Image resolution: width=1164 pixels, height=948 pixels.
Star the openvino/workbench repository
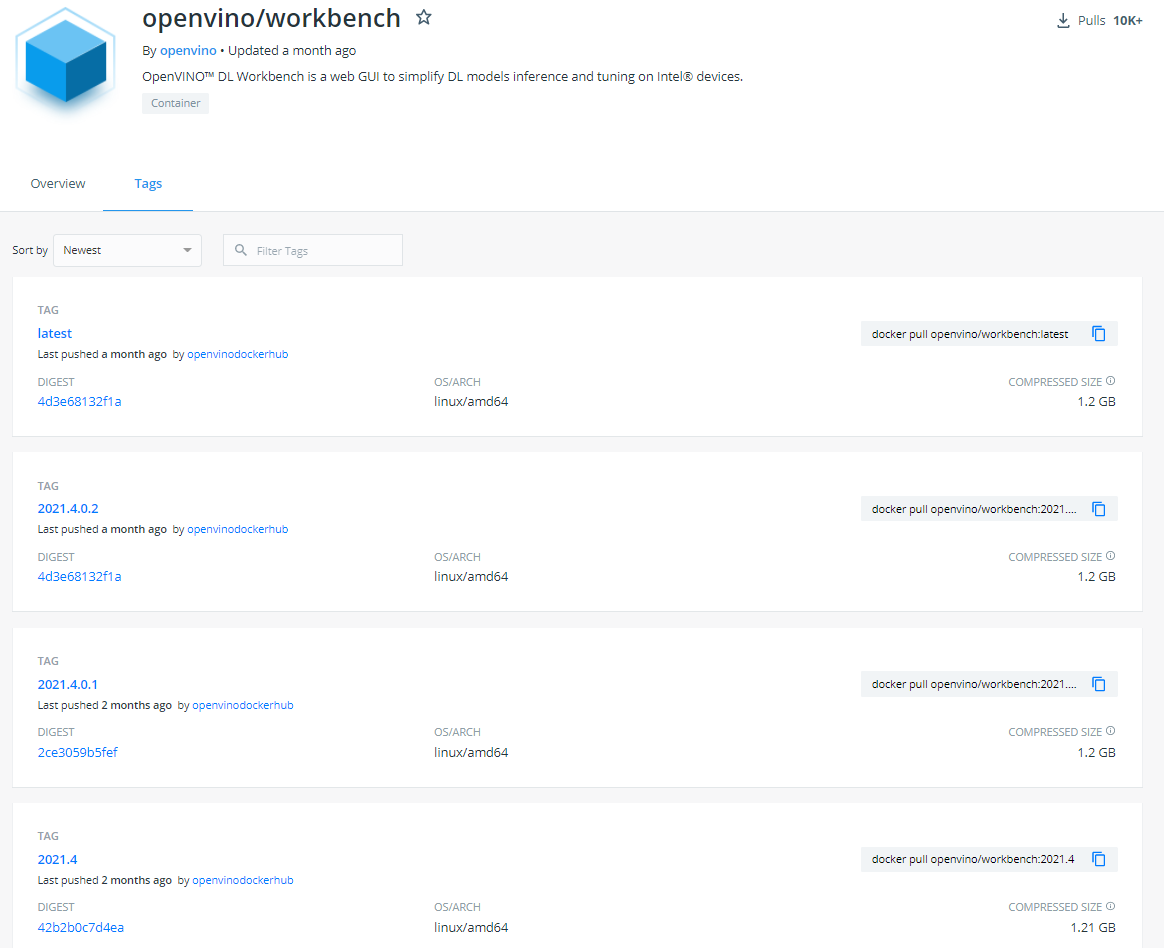click(423, 16)
